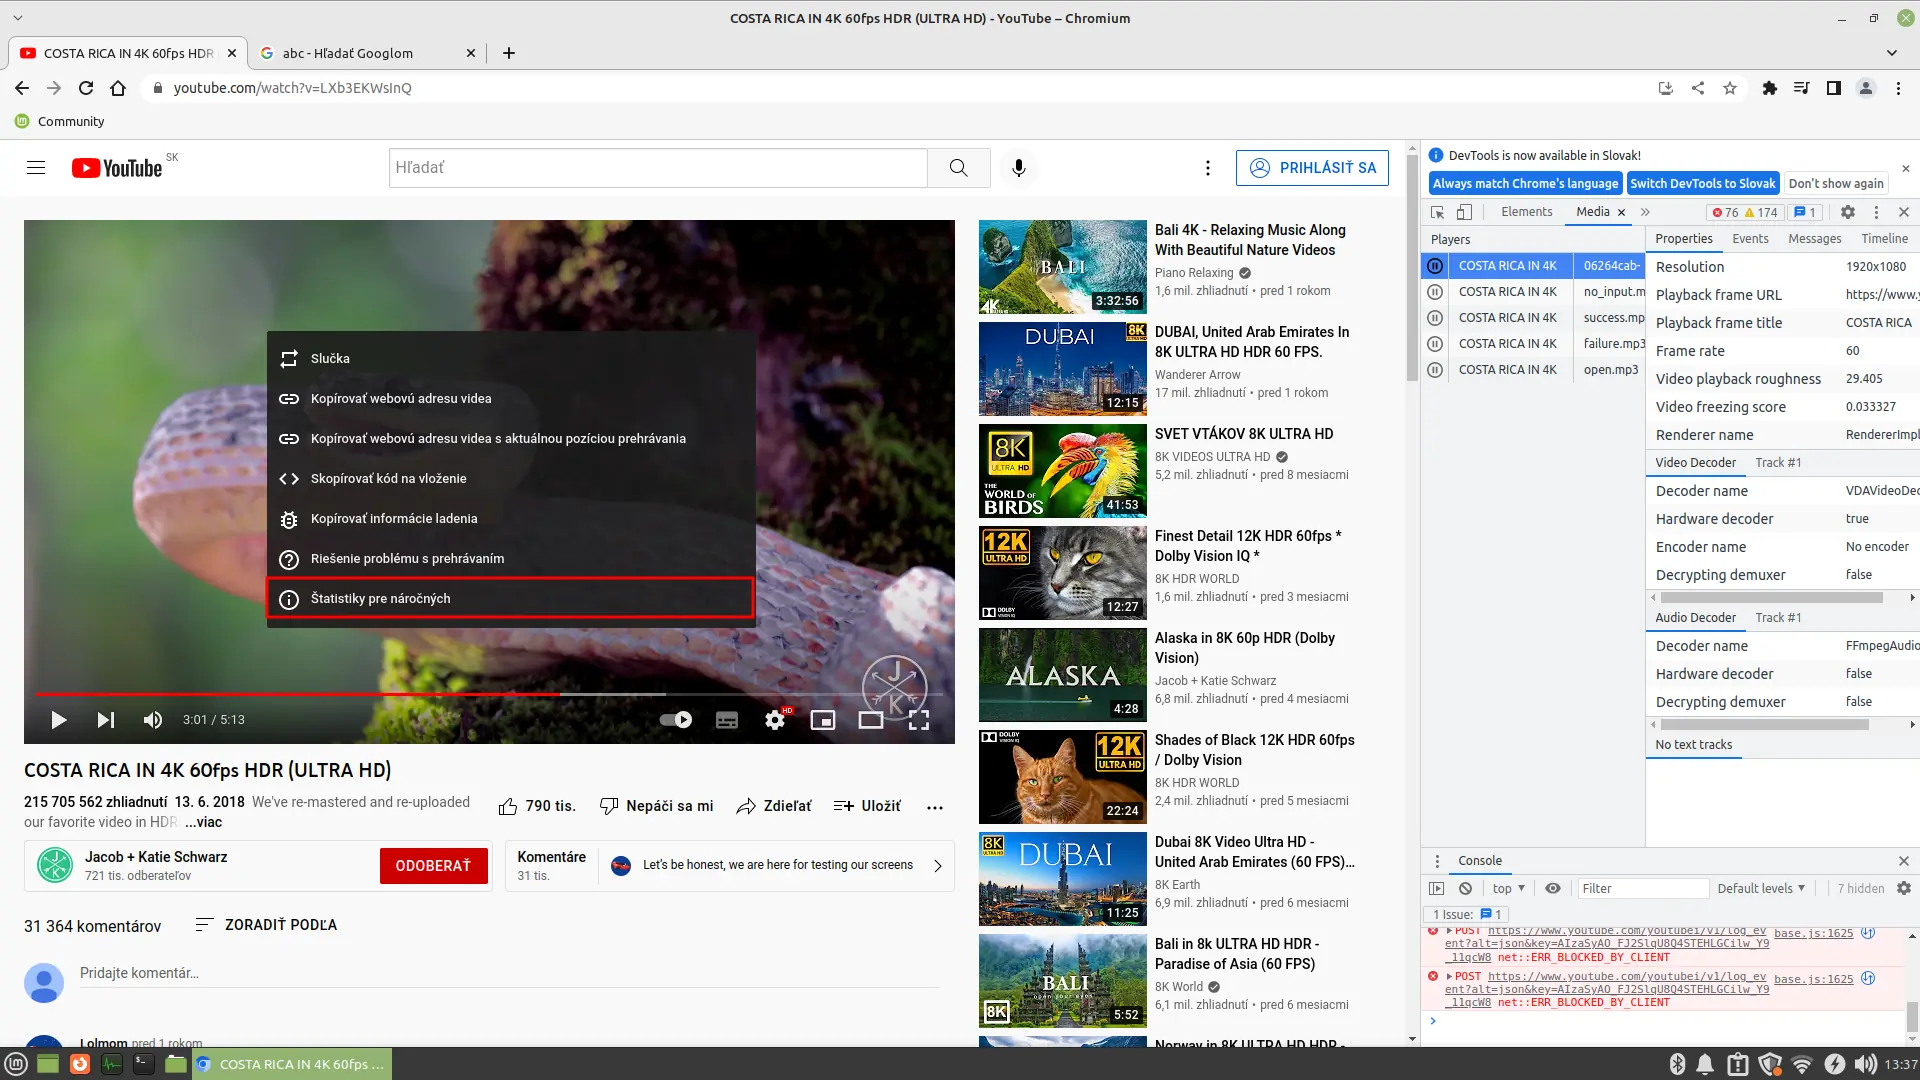Click Switch DevTools to Slovak

(x=1703, y=184)
